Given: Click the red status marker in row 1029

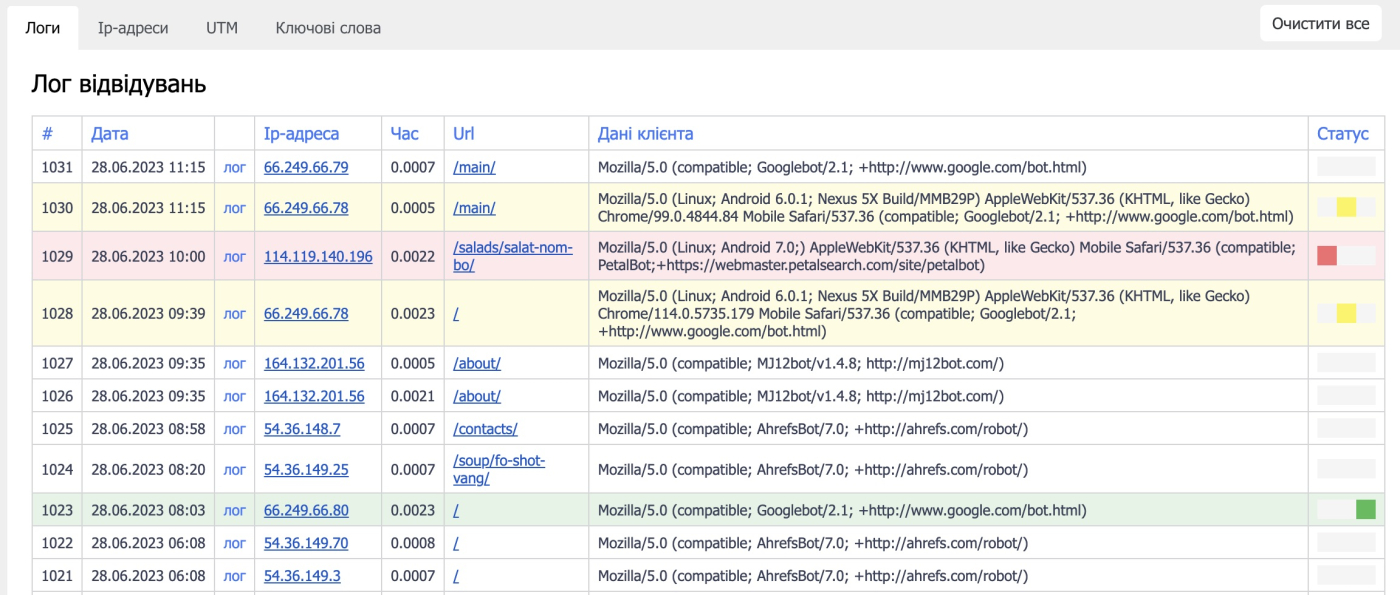Looking at the screenshot, I should (x=1327, y=256).
